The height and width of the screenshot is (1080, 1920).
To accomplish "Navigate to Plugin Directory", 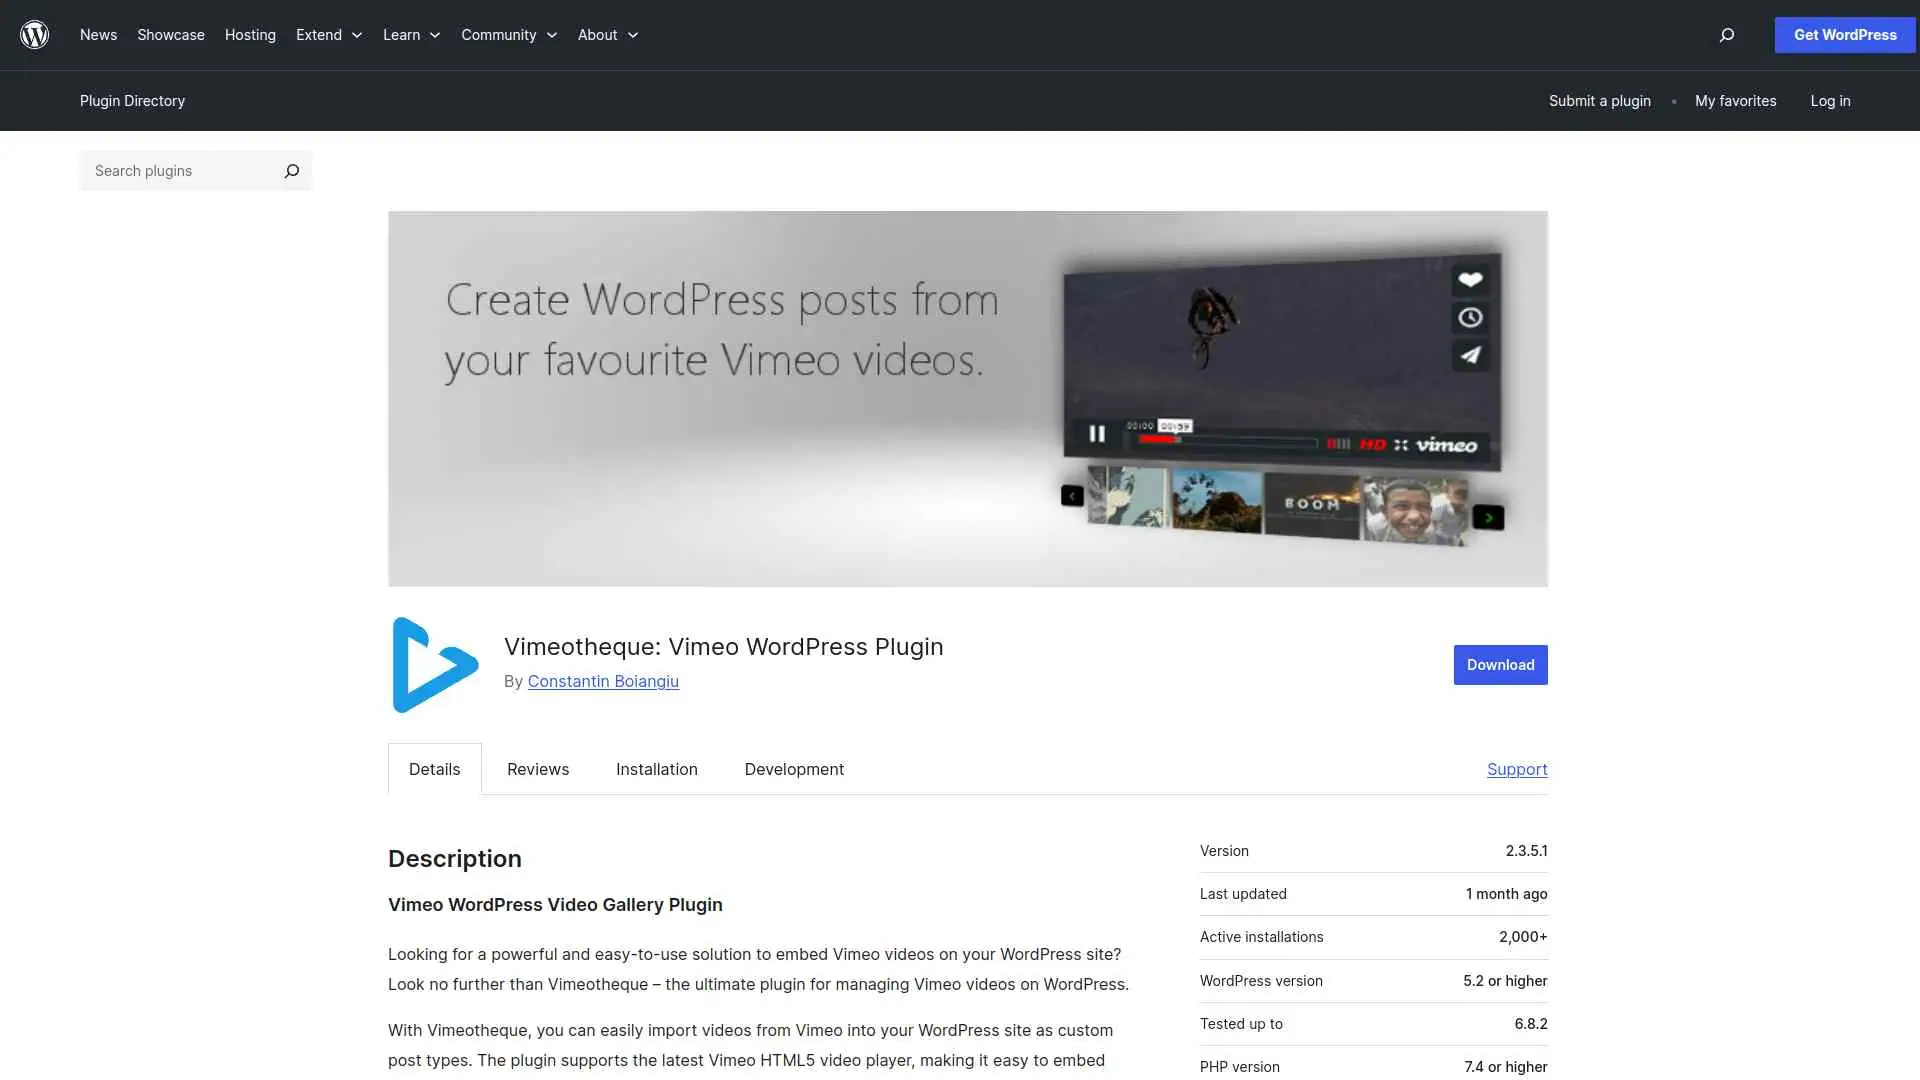I will click(132, 100).
